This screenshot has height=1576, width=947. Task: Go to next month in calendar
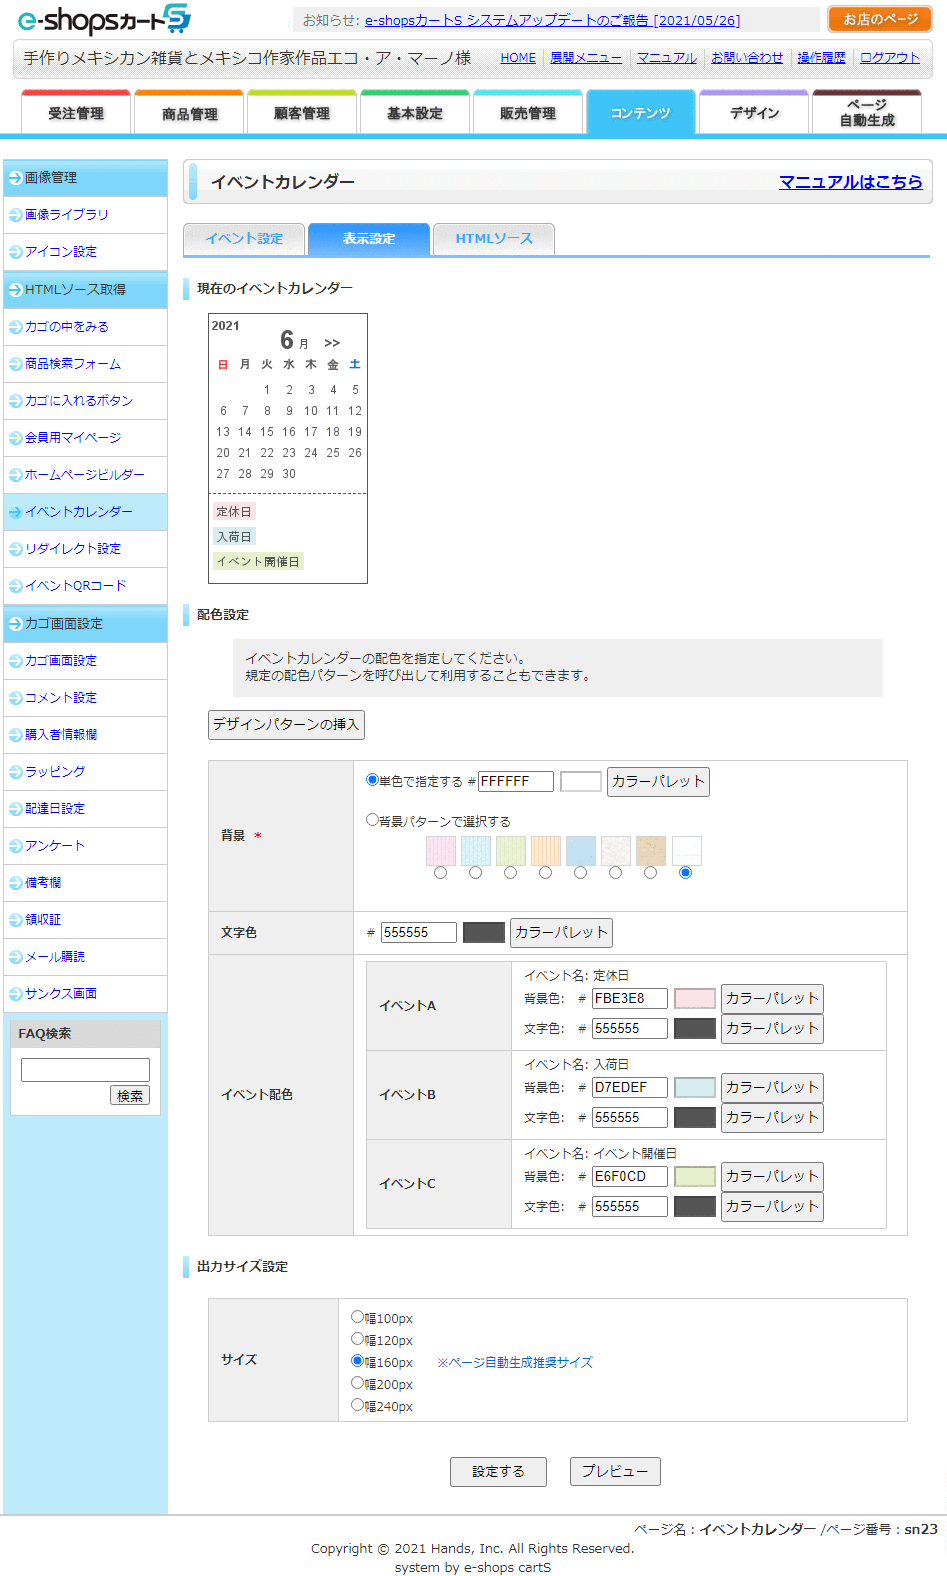[332, 343]
